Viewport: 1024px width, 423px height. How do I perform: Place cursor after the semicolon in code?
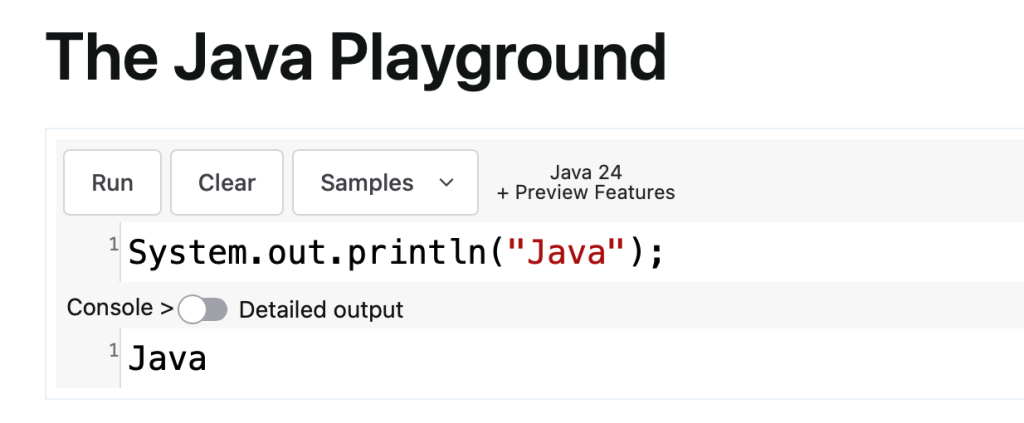pyautogui.click(x=665, y=253)
